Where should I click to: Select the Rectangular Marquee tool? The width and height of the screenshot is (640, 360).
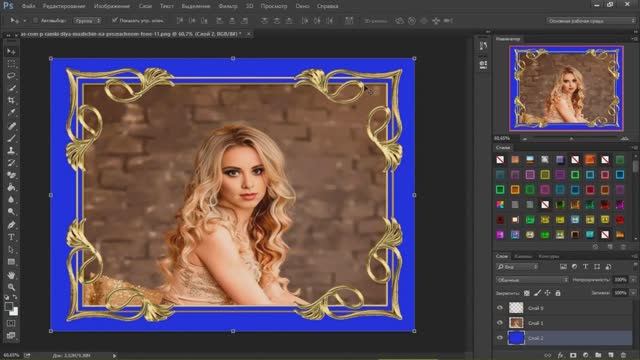pos(11,64)
